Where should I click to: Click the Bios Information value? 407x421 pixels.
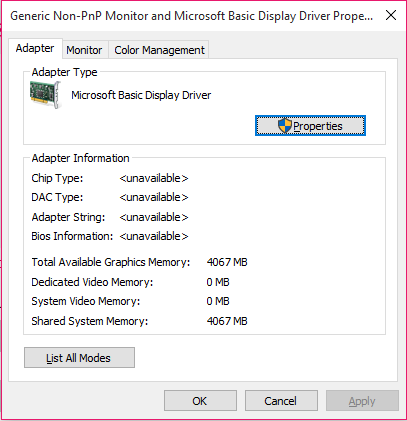154,236
